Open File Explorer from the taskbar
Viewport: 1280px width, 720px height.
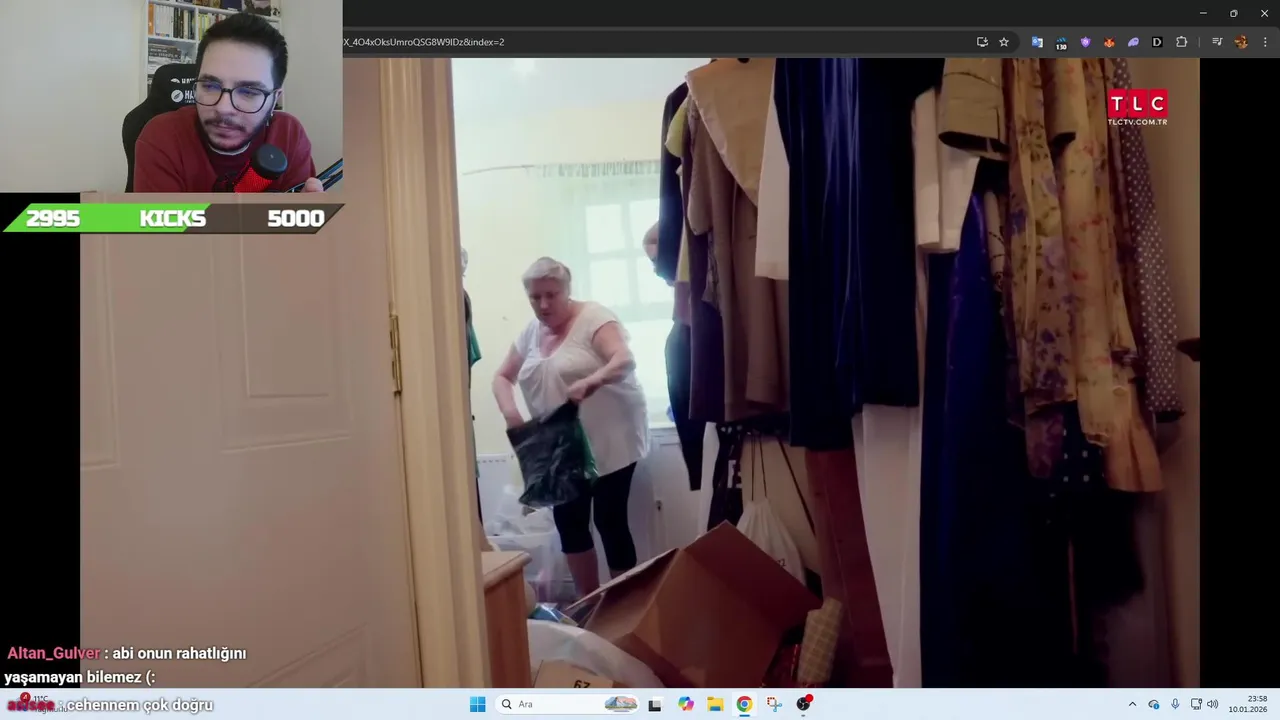[715, 704]
